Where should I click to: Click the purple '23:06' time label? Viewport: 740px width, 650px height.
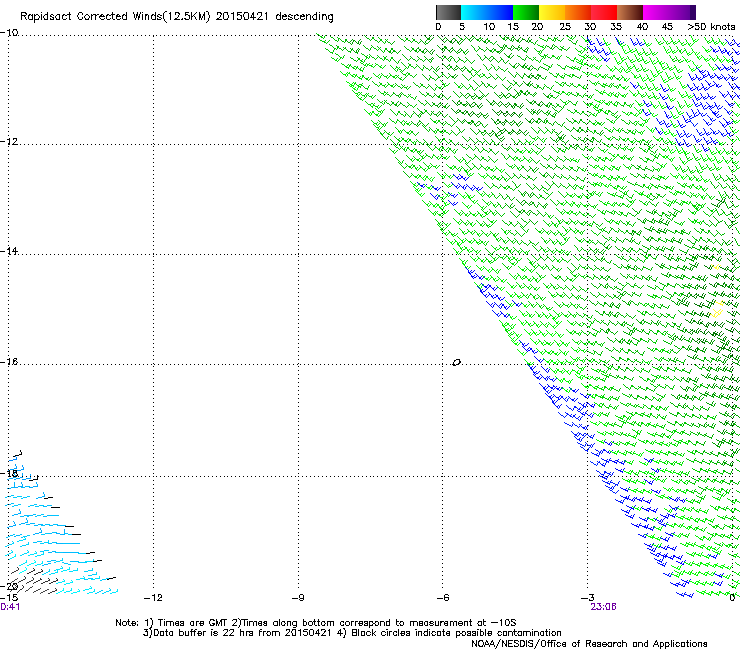(603, 607)
